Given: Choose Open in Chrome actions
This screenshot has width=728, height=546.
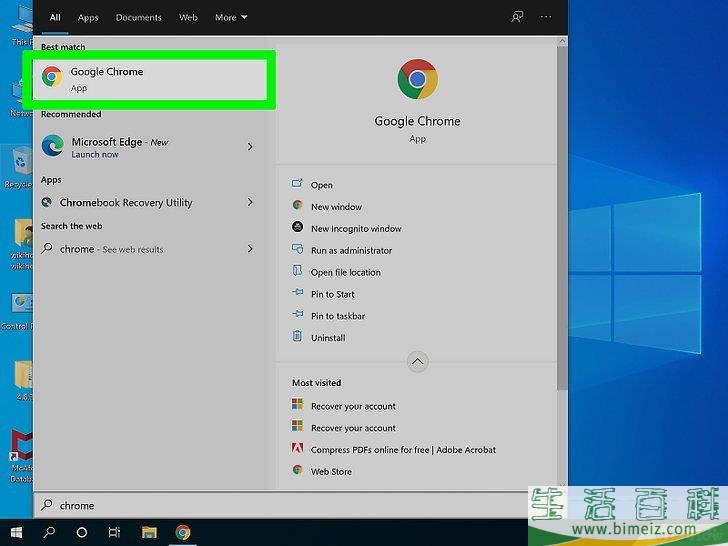Looking at the screenshot, I should (321, 185).
